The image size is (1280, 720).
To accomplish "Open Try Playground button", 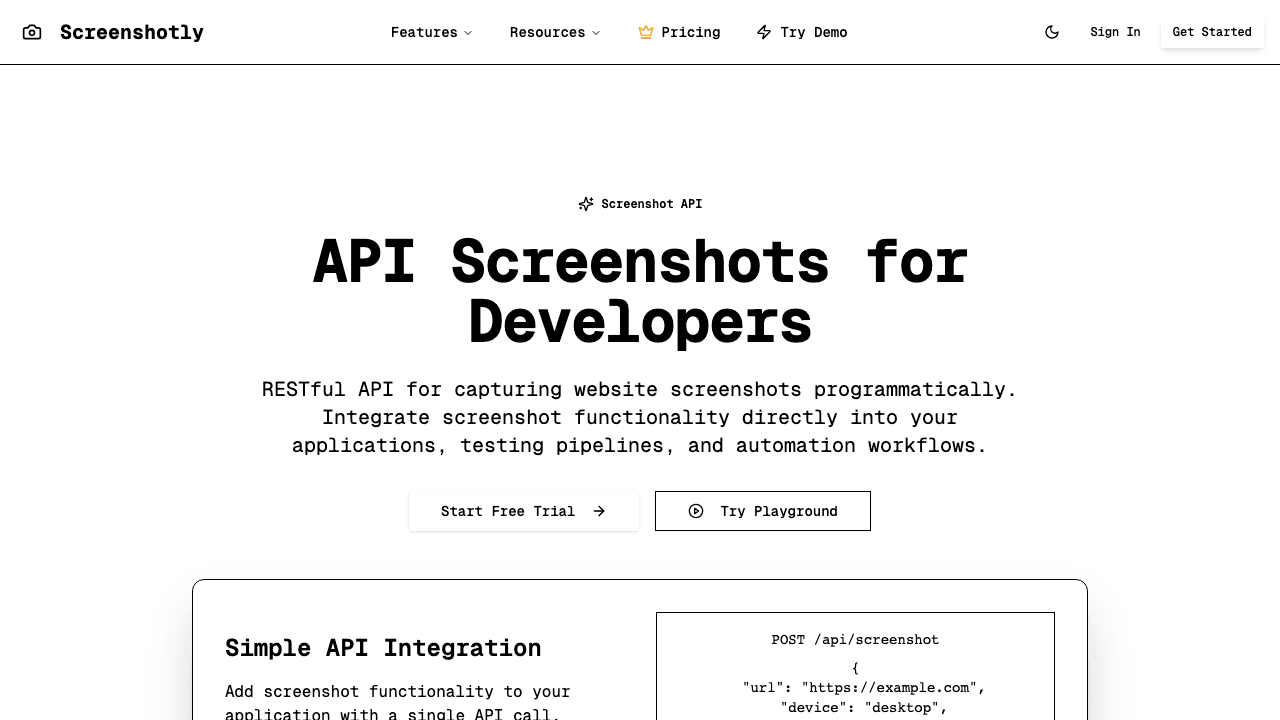I will 778,511.
